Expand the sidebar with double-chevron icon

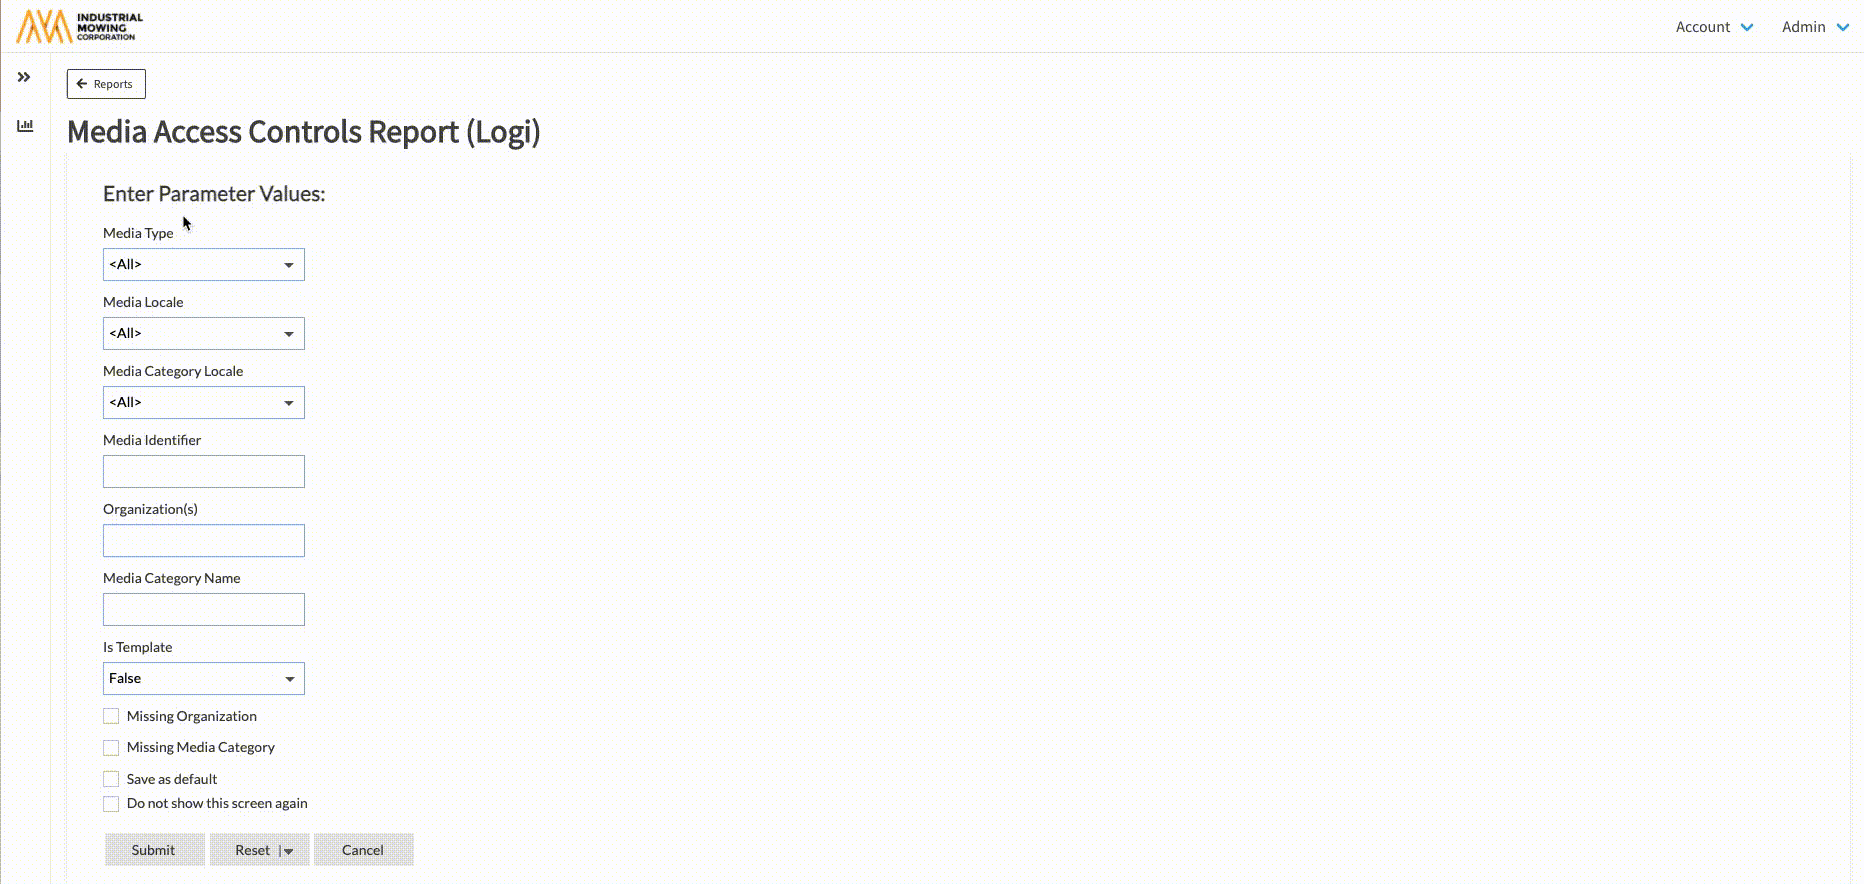tap(24, 77)
